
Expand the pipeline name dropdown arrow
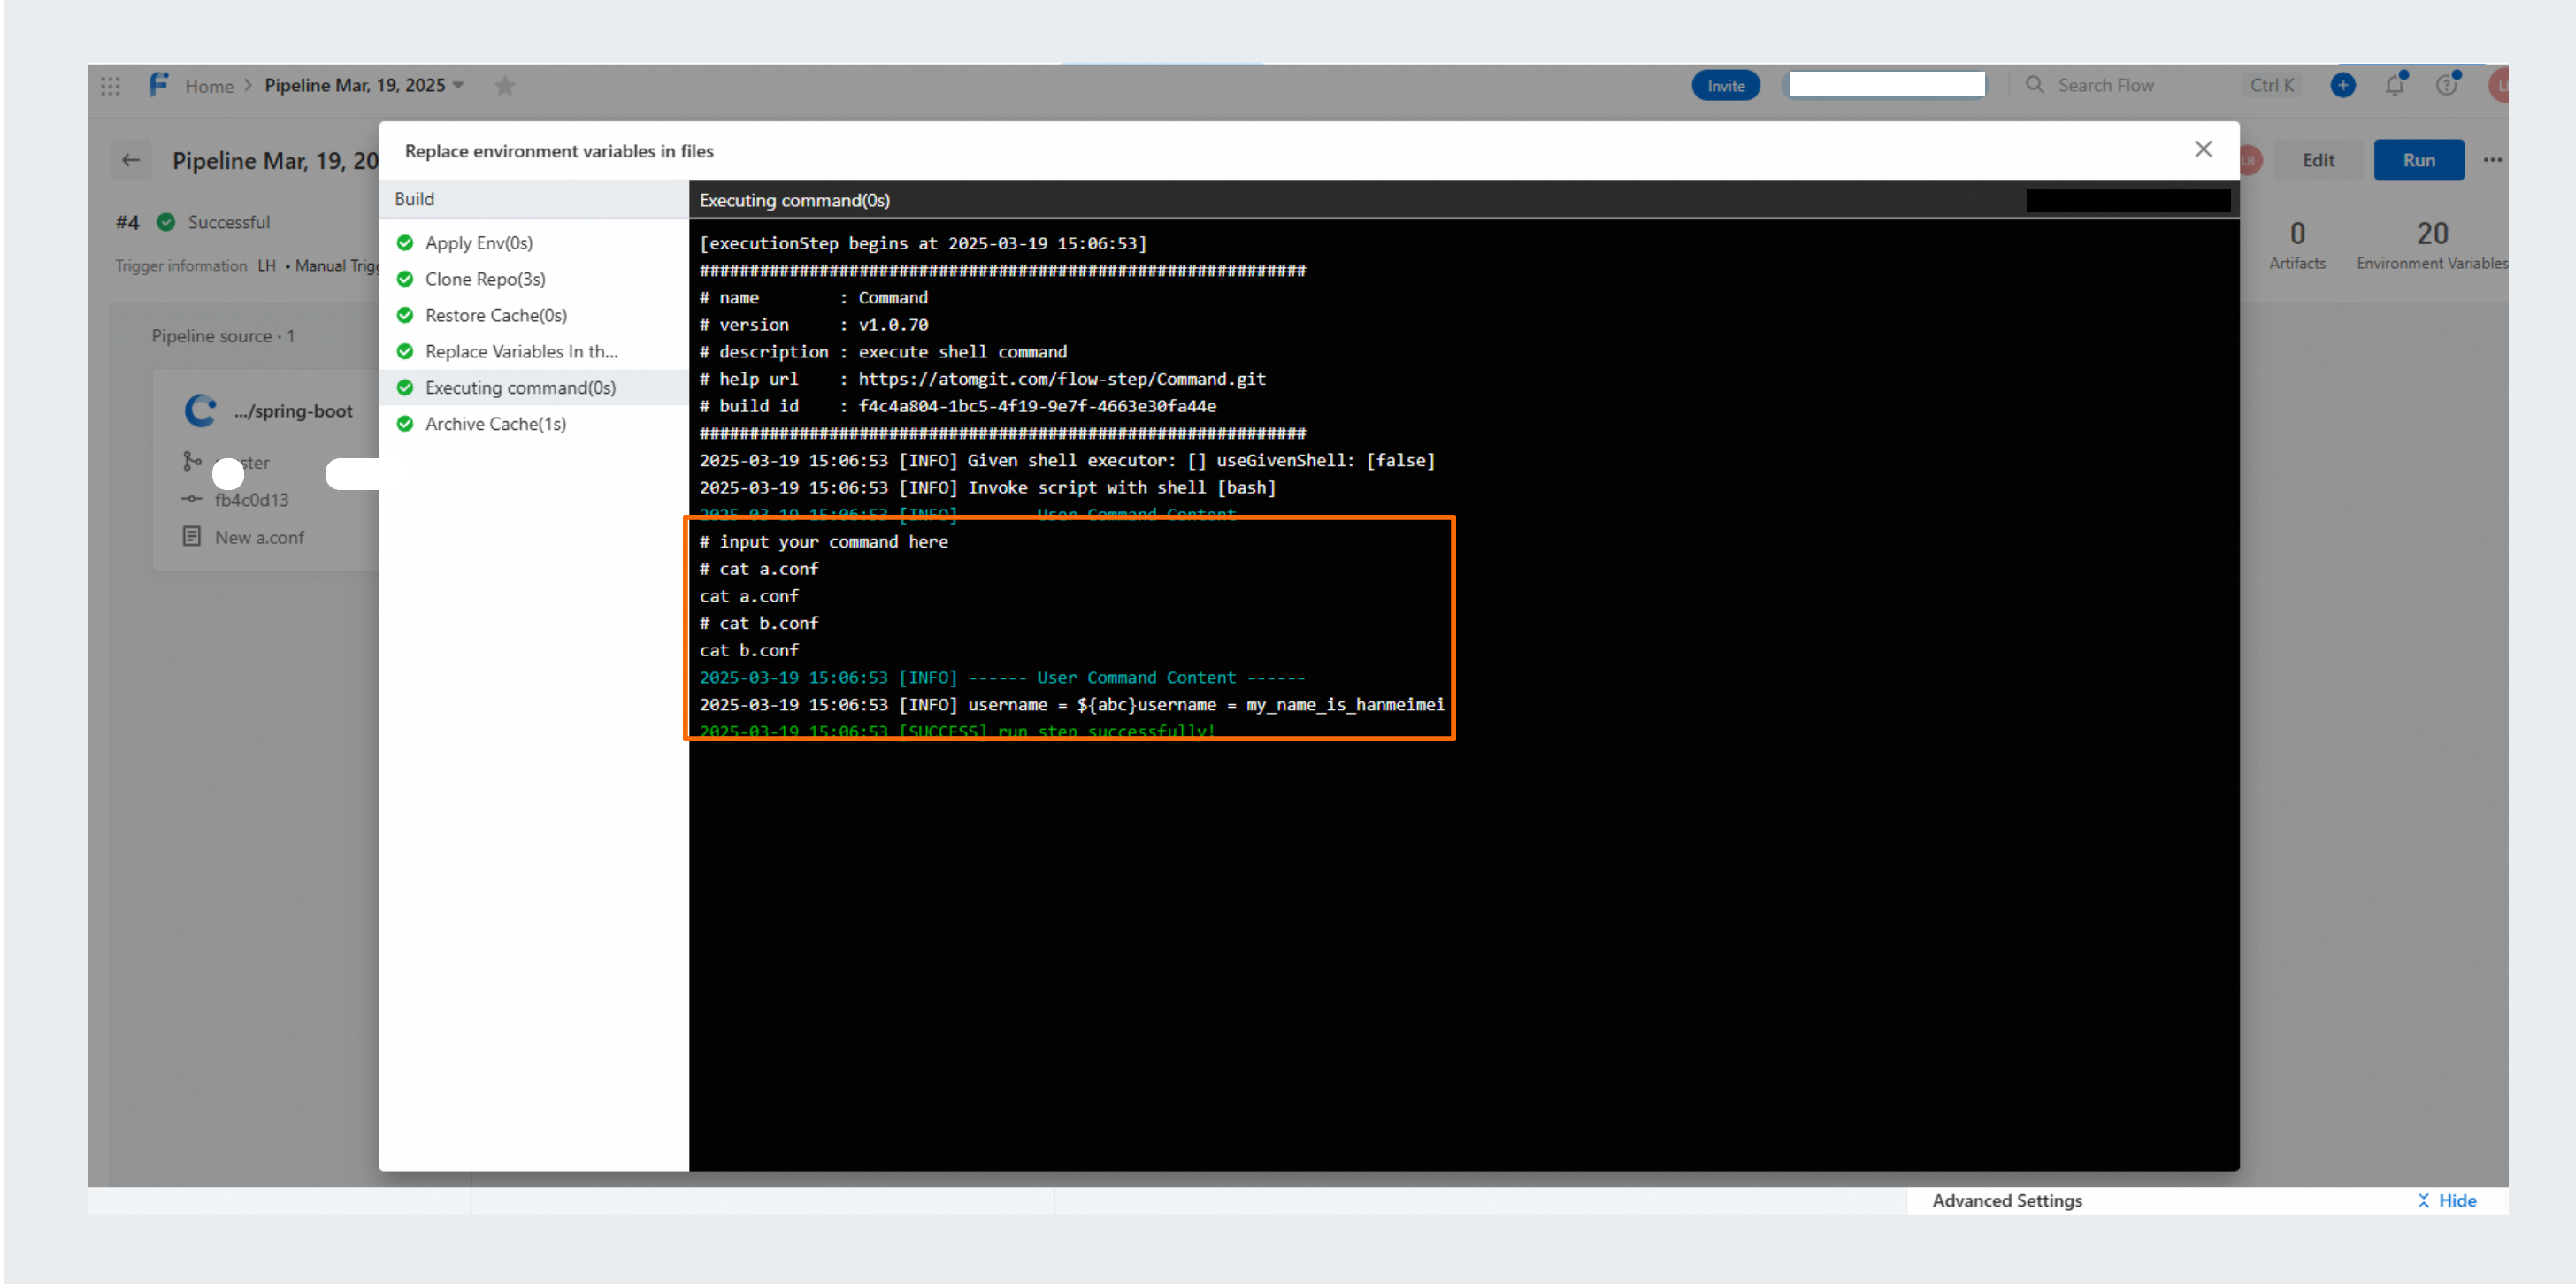458,86
